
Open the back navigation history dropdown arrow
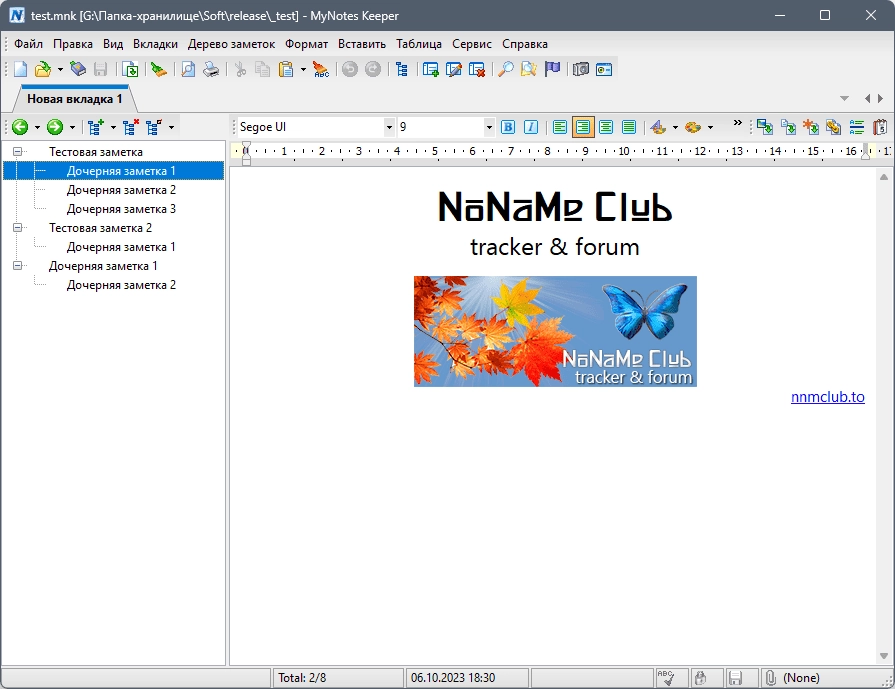pyautogui.click(x=37, y=127)
